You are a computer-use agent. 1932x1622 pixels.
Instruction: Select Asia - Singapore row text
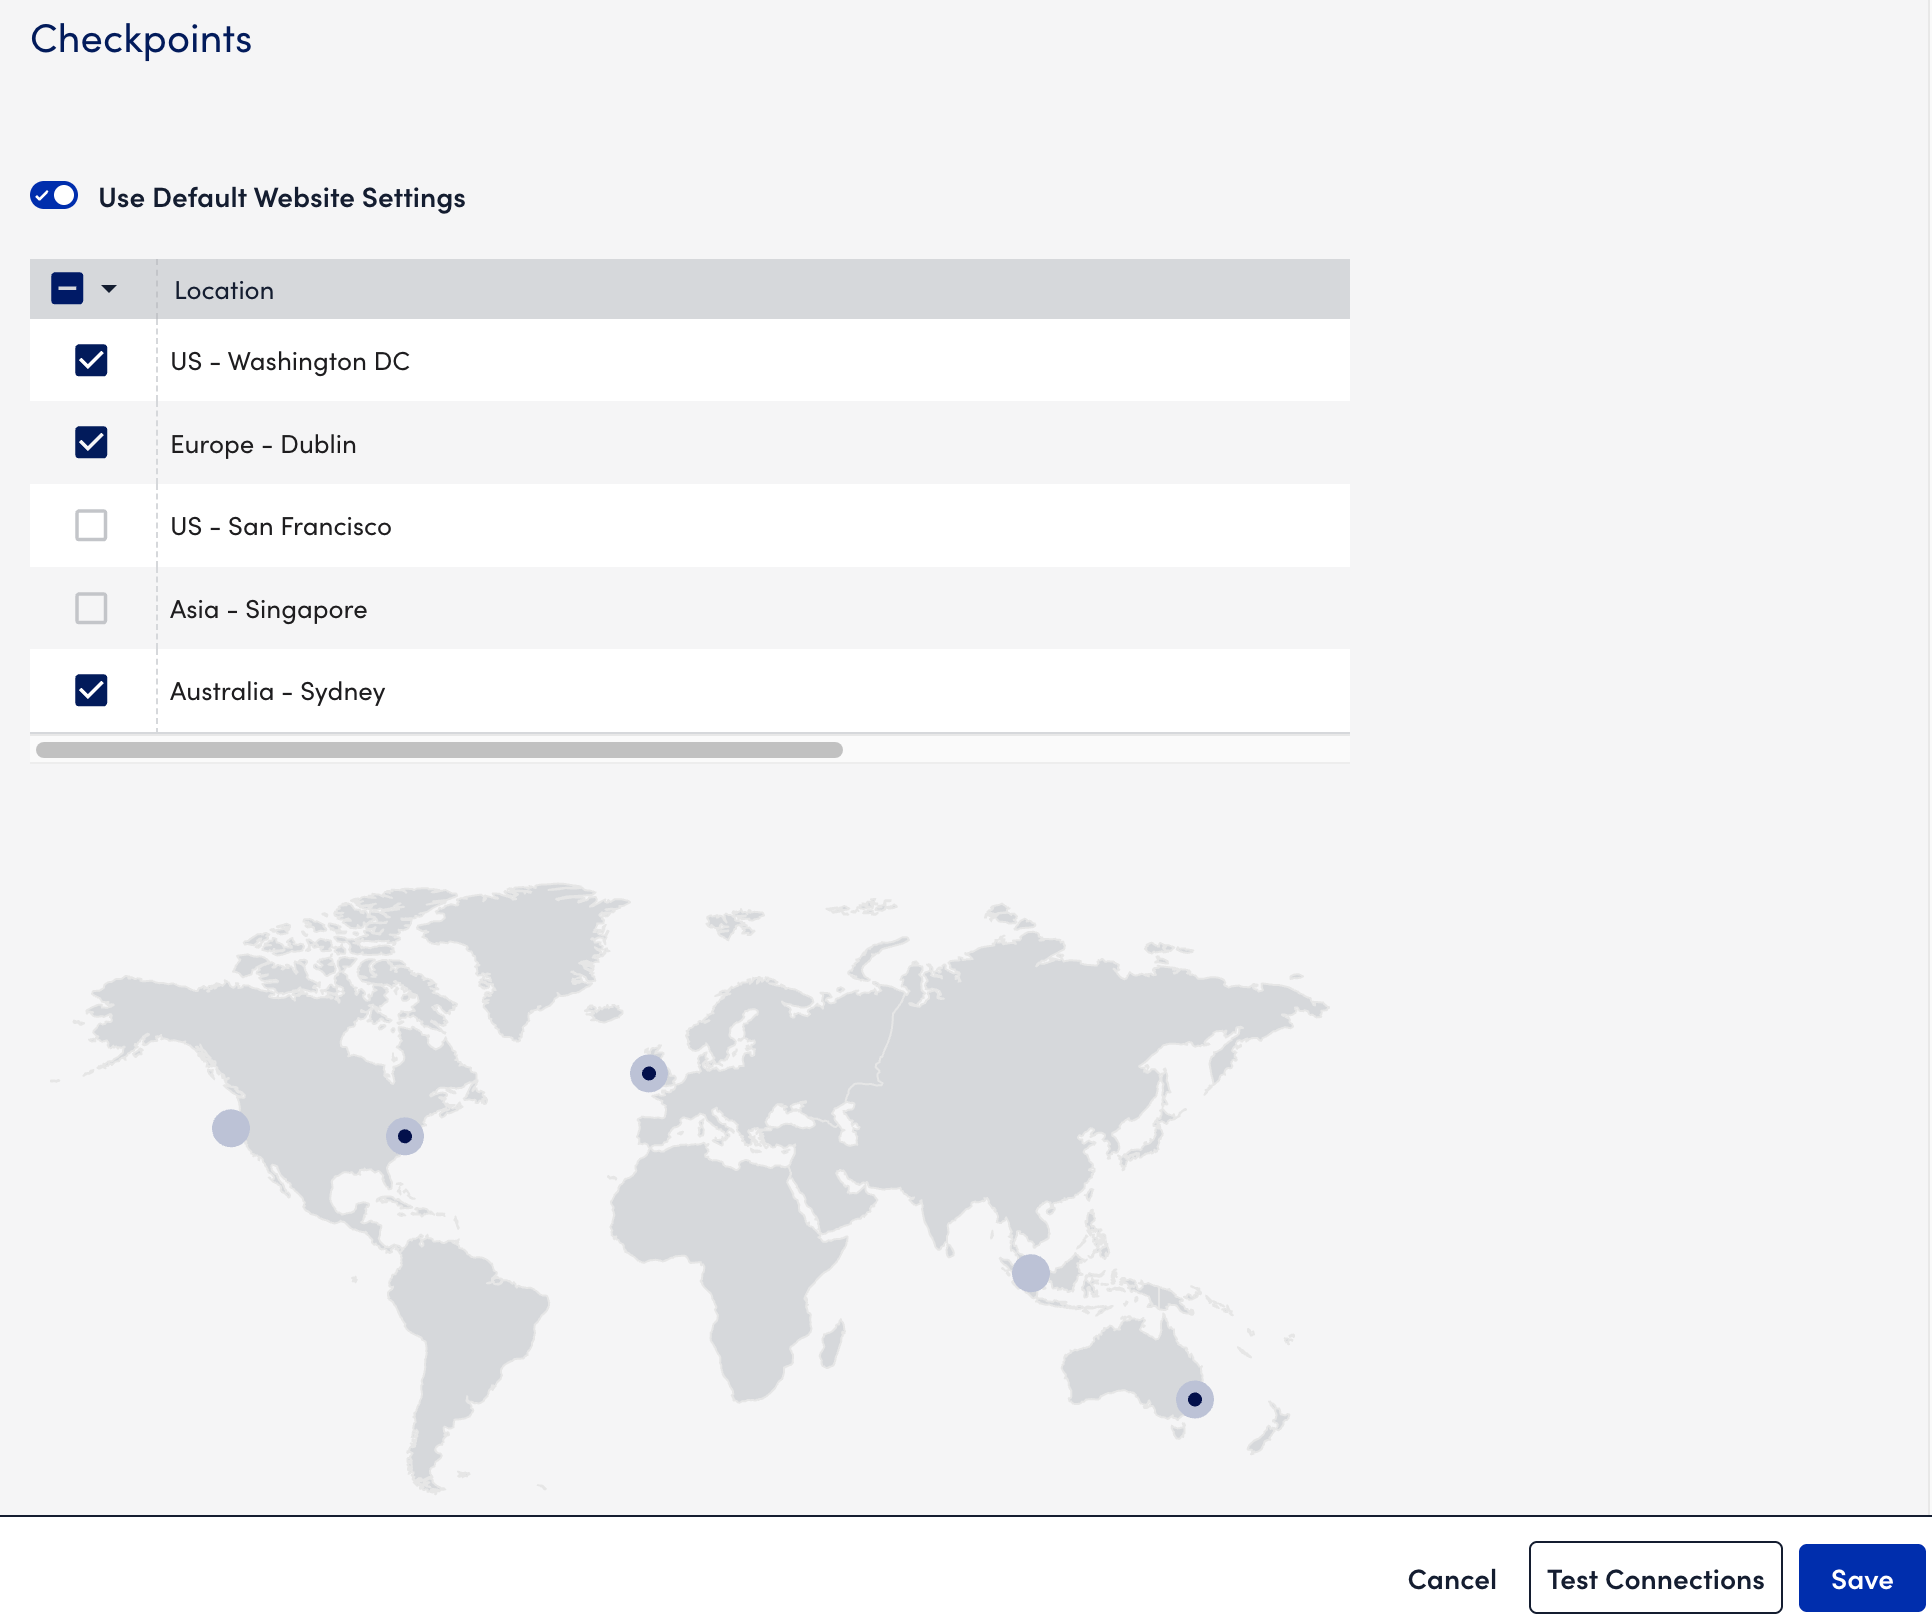[269, 609]
